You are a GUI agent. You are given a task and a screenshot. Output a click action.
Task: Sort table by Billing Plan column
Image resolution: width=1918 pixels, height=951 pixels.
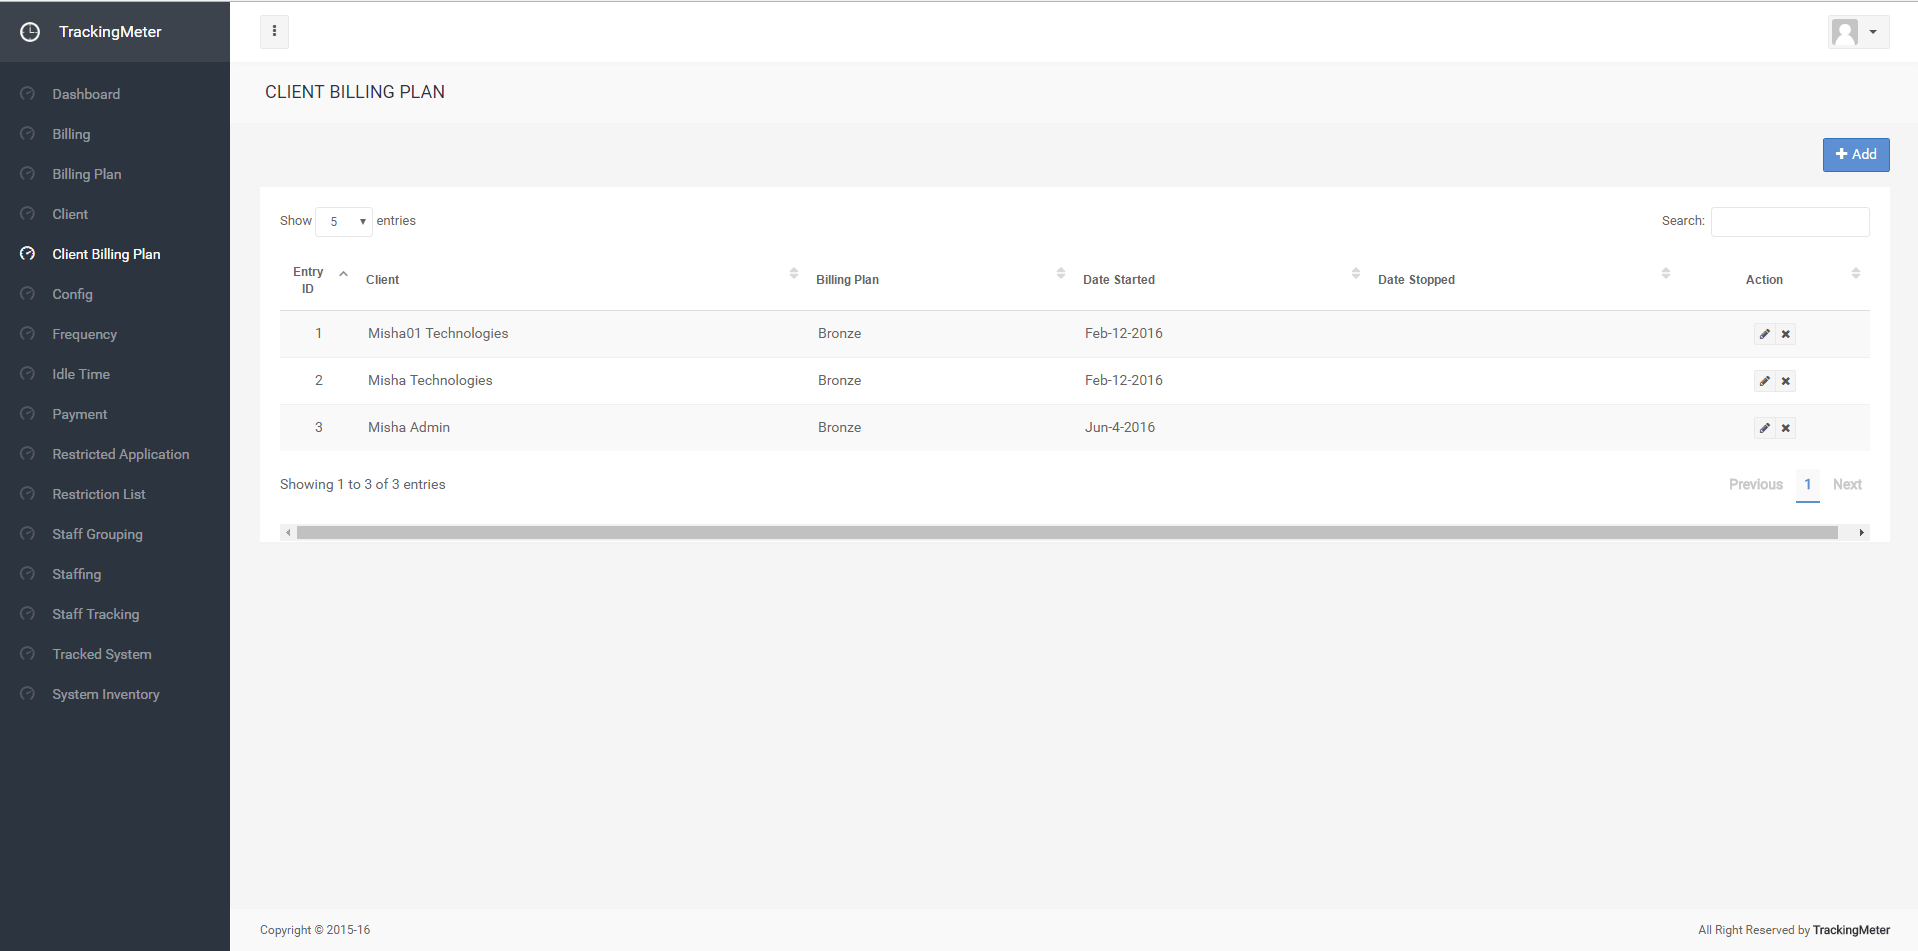pos(847,280)
